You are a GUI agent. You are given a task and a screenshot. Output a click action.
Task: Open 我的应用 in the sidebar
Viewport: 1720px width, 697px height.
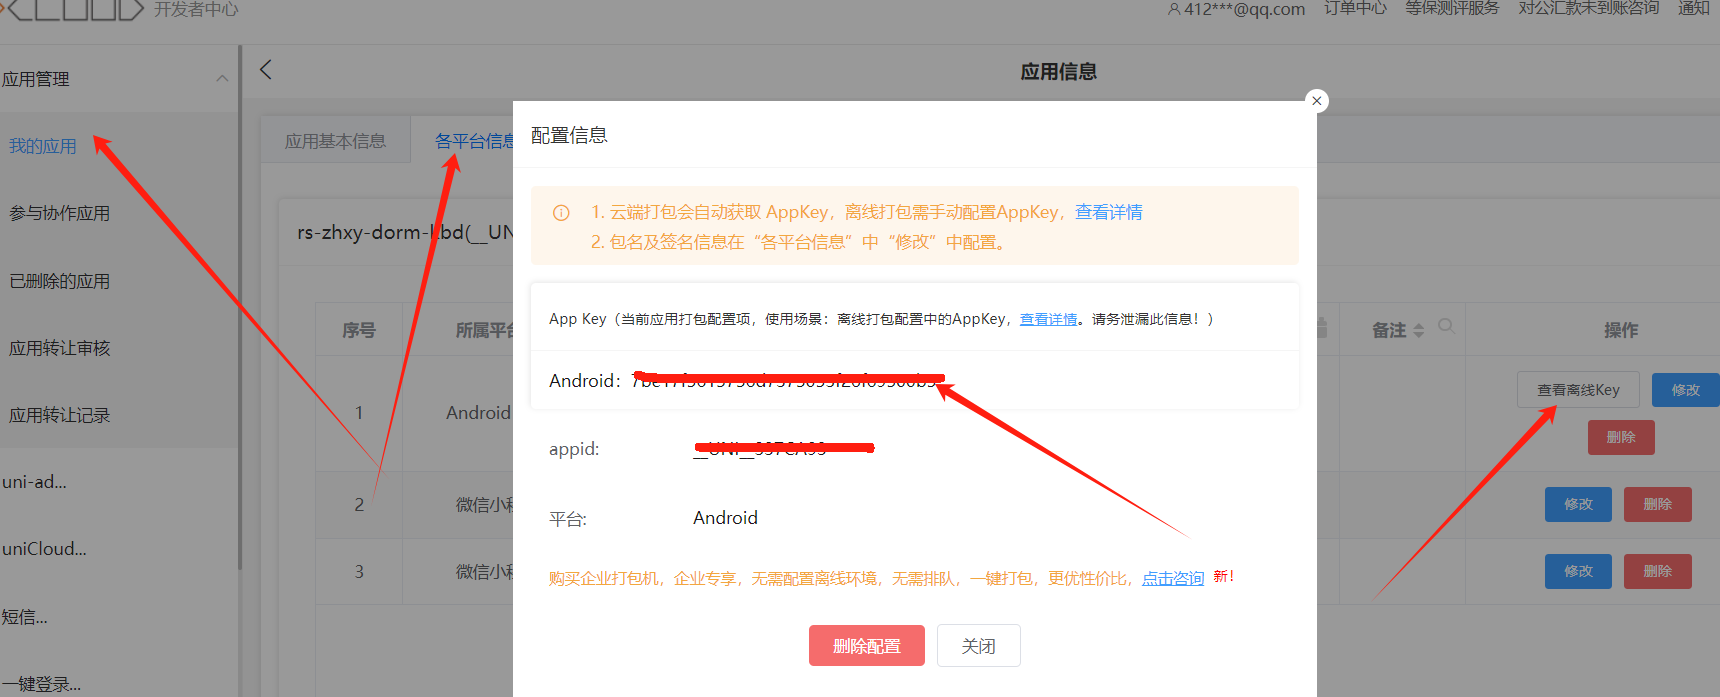[43, 146]
